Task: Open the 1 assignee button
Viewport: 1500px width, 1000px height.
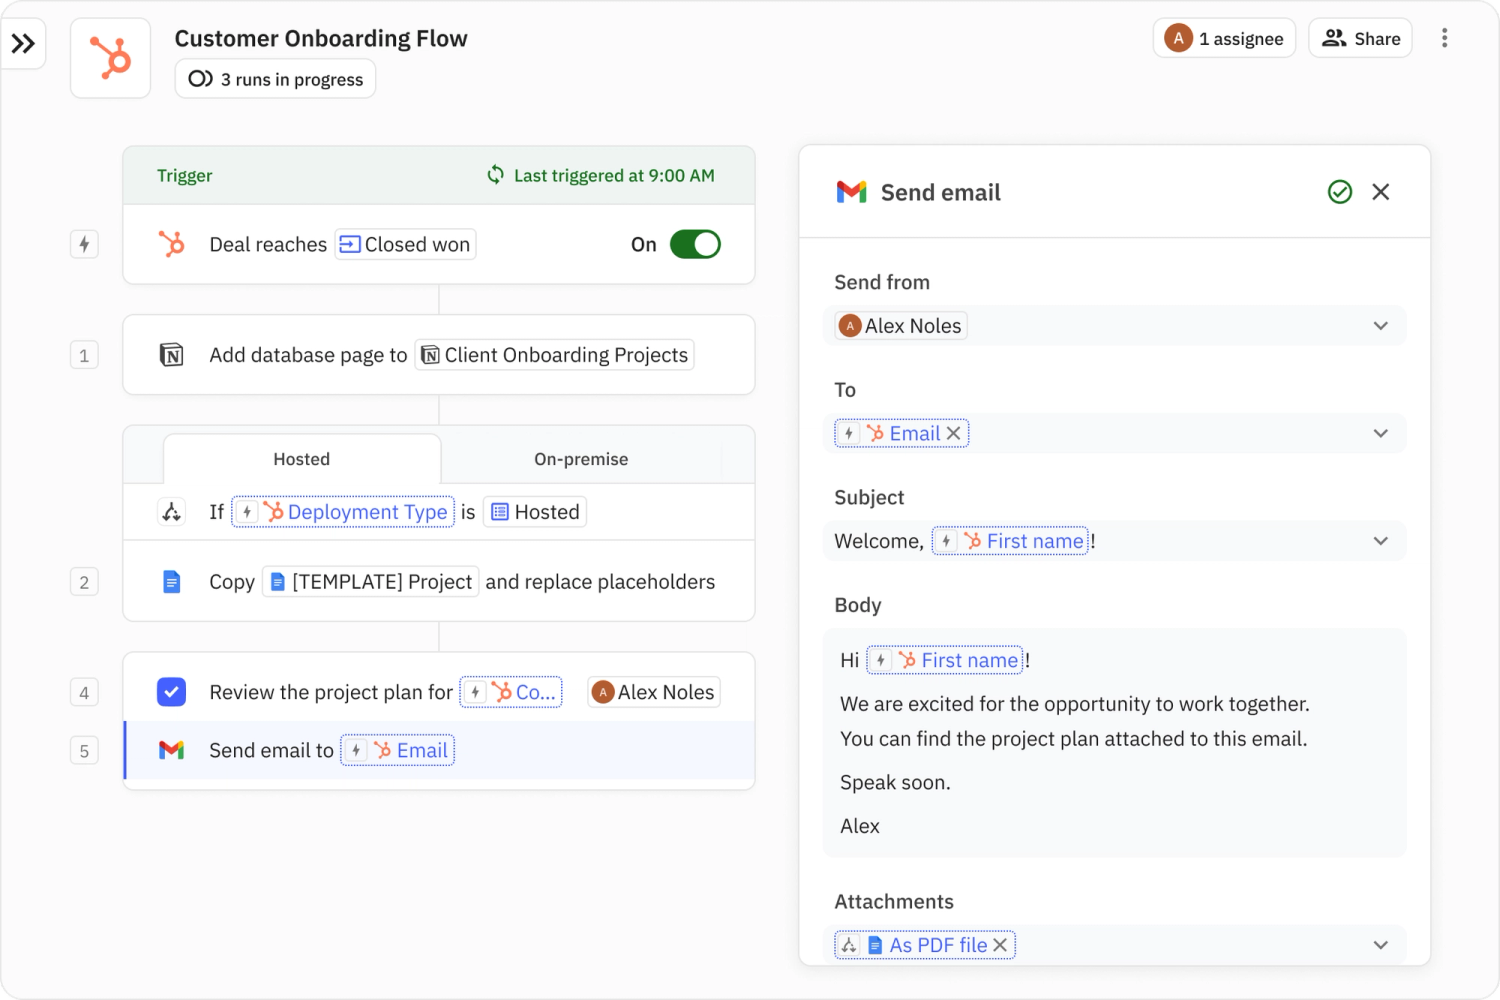Action: click(1224, 38)
